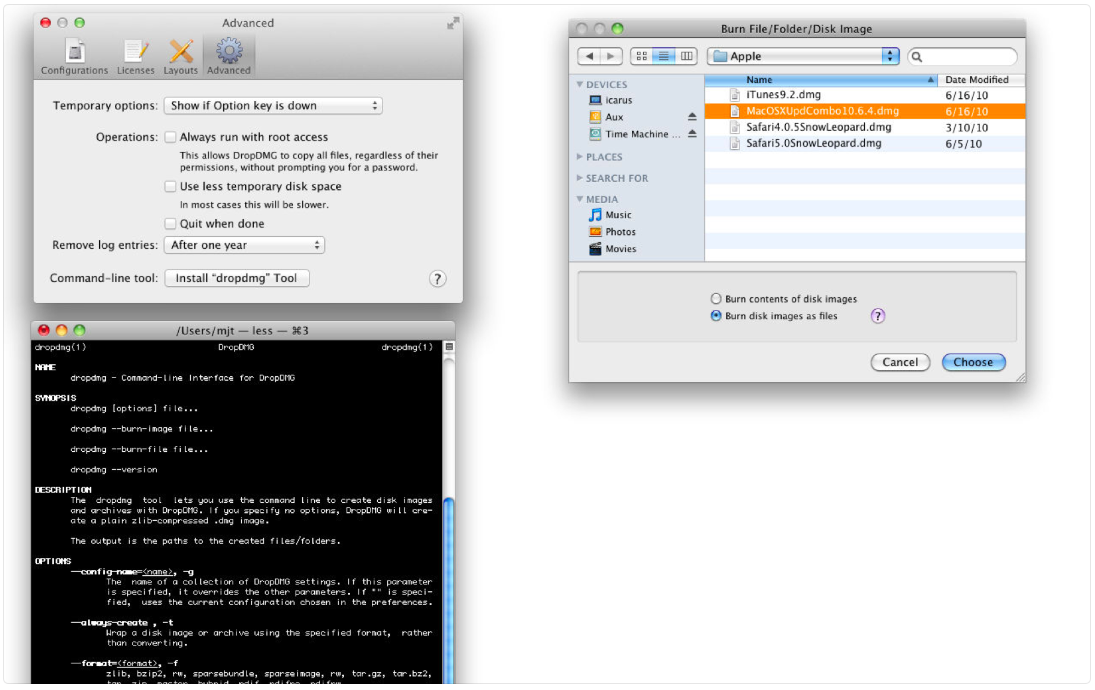Collapse the DEVICES sidebar section

pos(580,84)
